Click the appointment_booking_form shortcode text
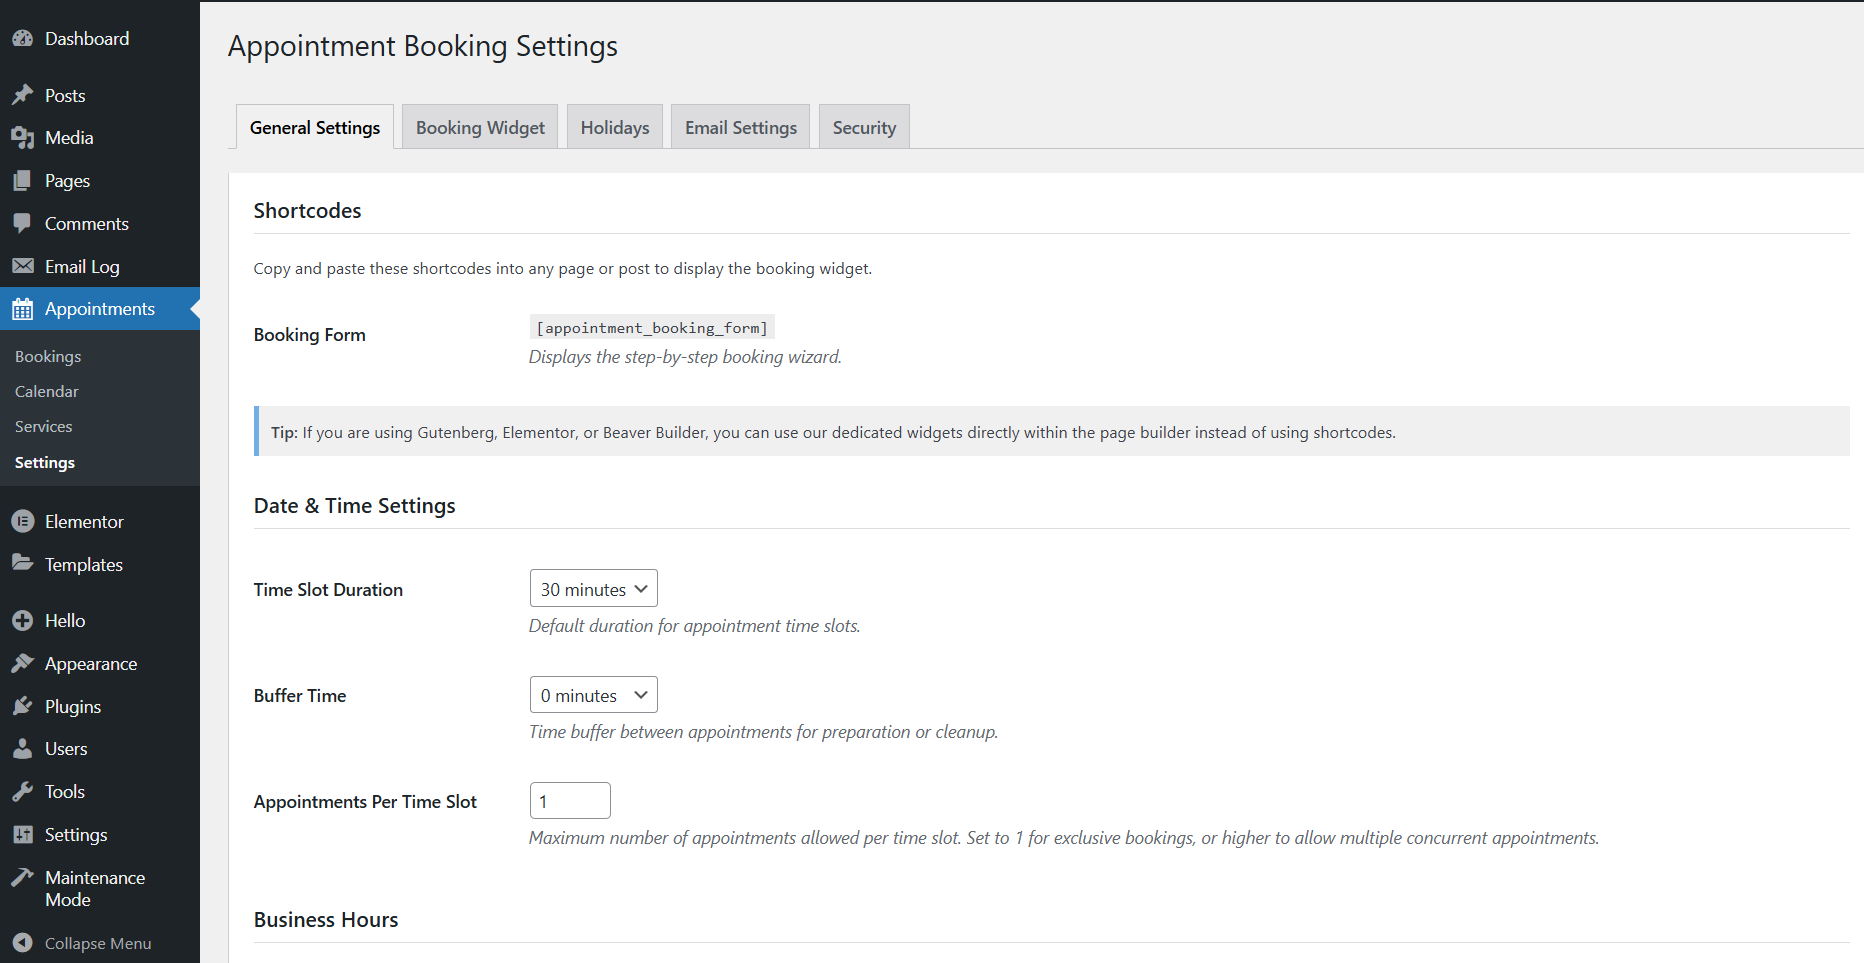1864x963 pixels. coord(652,328)
